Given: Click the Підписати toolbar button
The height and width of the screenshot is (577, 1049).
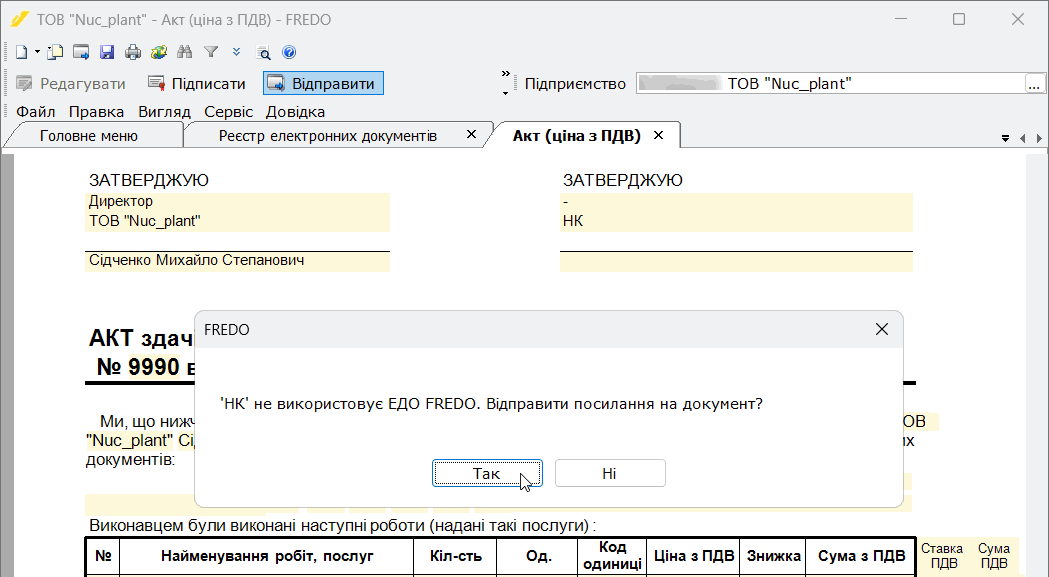Looking at the screenshot, I should coord(197,84).
